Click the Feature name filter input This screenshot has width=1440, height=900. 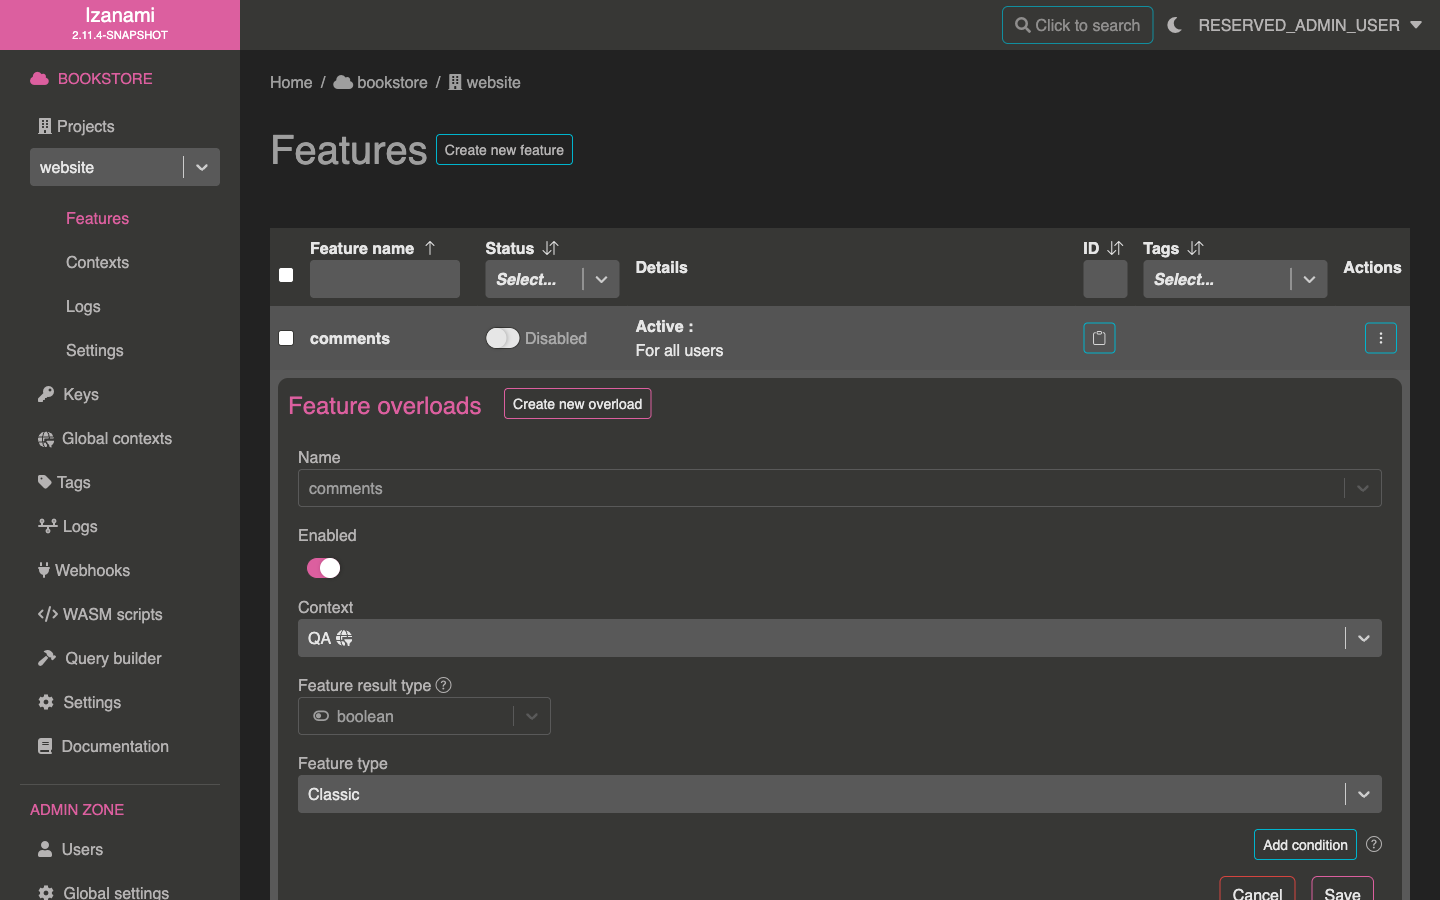(385, 279)
